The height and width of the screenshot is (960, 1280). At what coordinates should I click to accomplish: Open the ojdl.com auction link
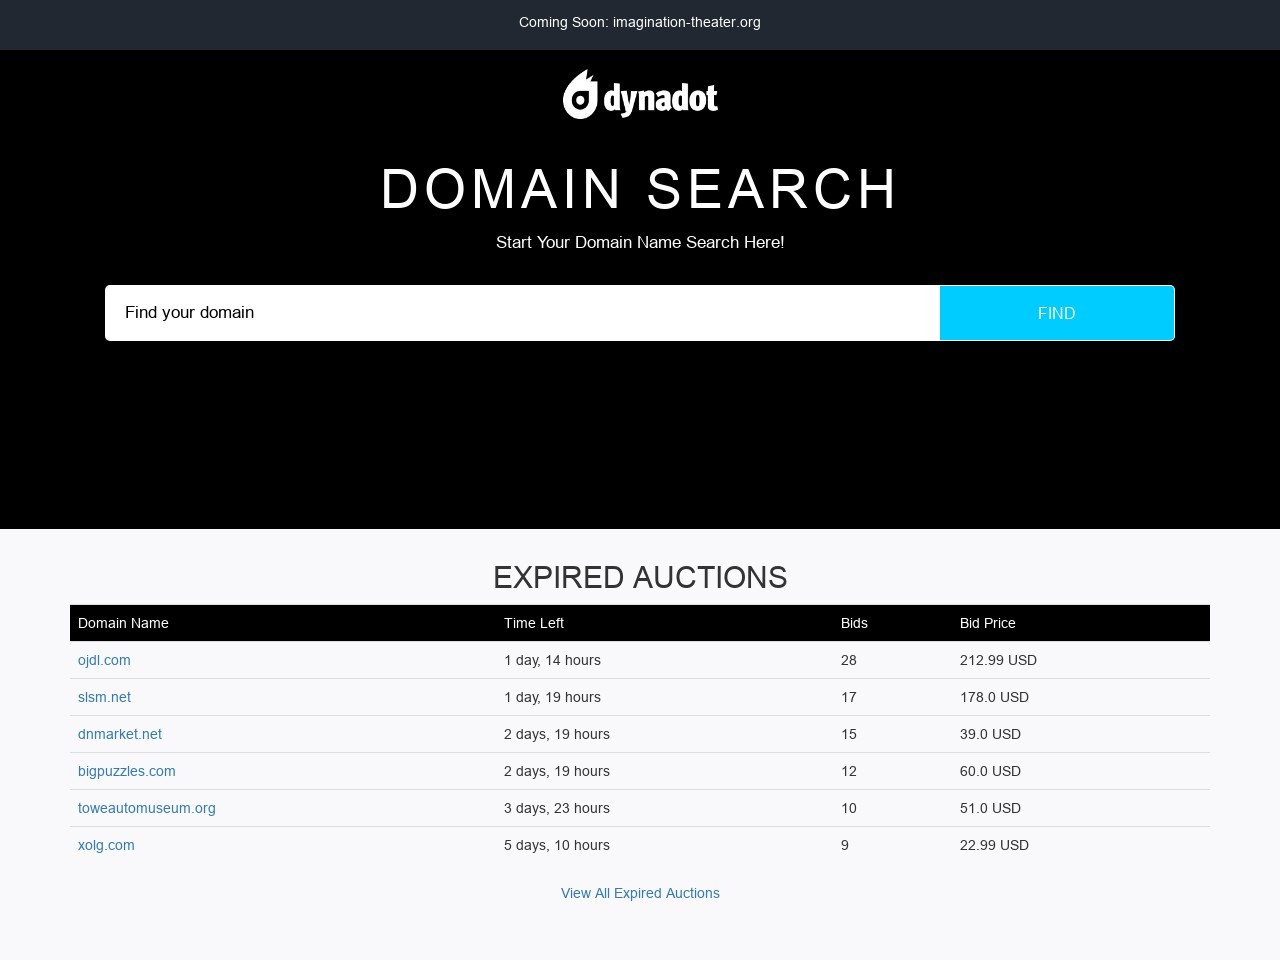[x=104, y=660]
